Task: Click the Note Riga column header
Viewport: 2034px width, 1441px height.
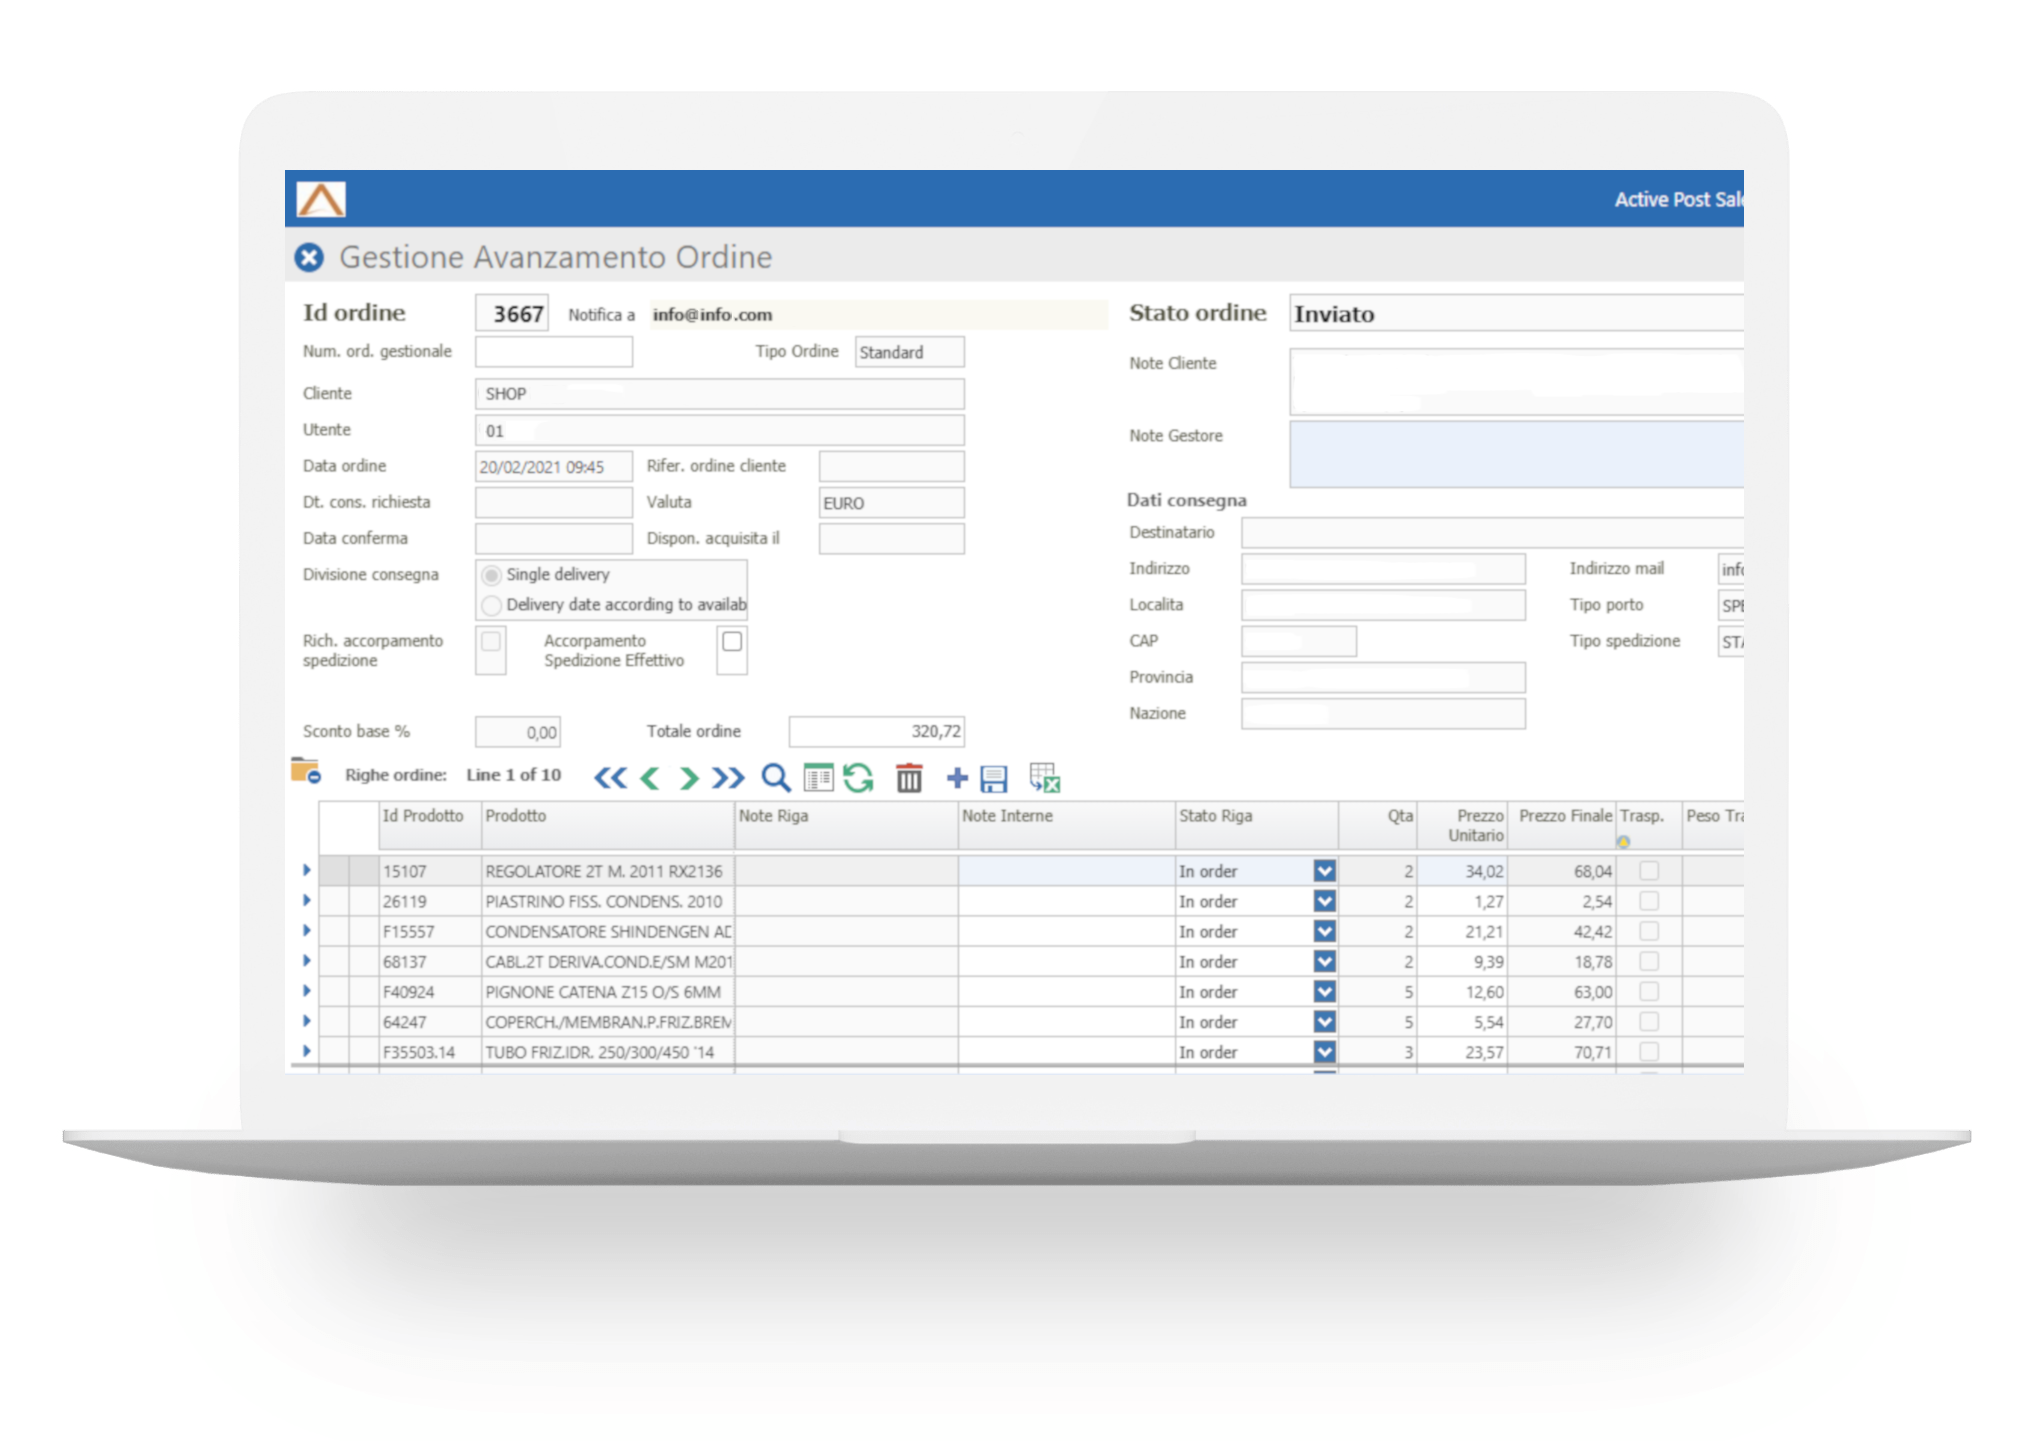Action: (847, 826)
